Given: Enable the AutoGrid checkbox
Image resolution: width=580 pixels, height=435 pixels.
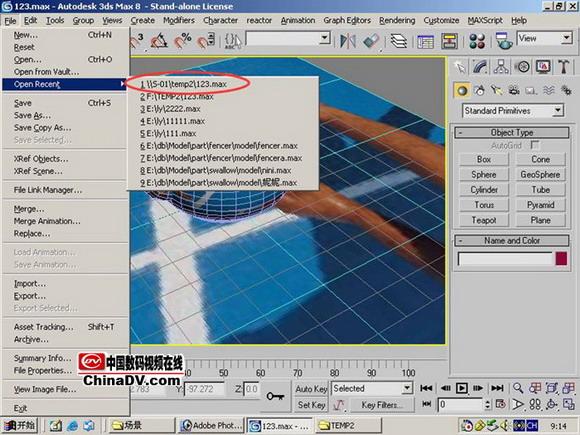Looking at the screenshot, I should point(535,145).
